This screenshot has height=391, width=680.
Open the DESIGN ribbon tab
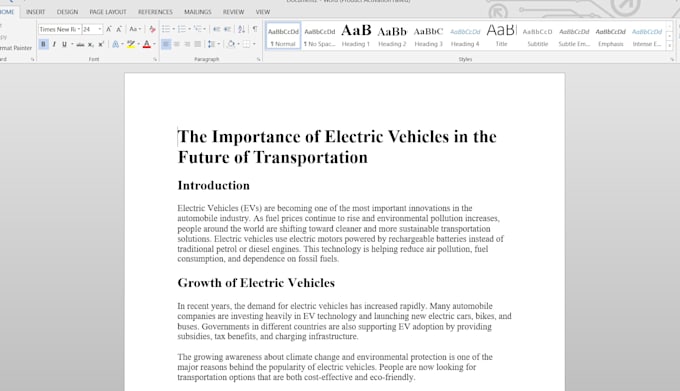click(x=67, y=12)
